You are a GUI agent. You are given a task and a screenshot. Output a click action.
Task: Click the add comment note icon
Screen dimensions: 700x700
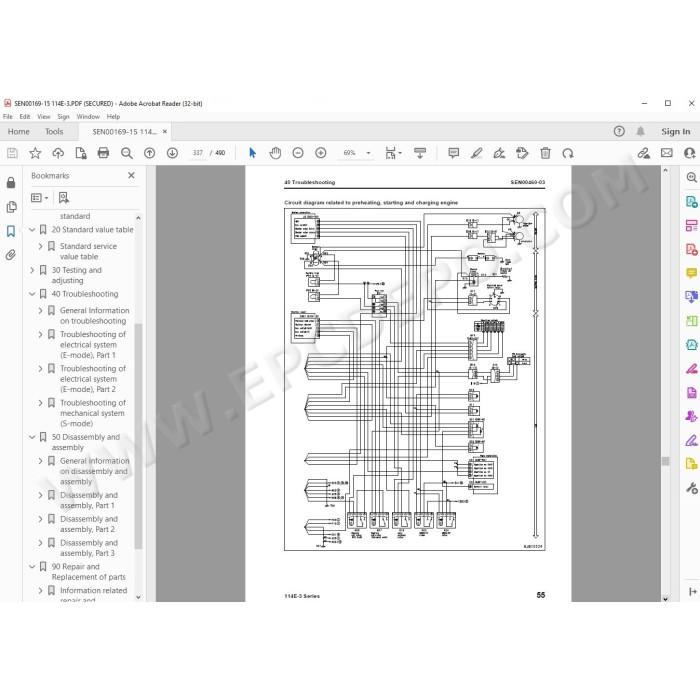[x=454, y=153]
